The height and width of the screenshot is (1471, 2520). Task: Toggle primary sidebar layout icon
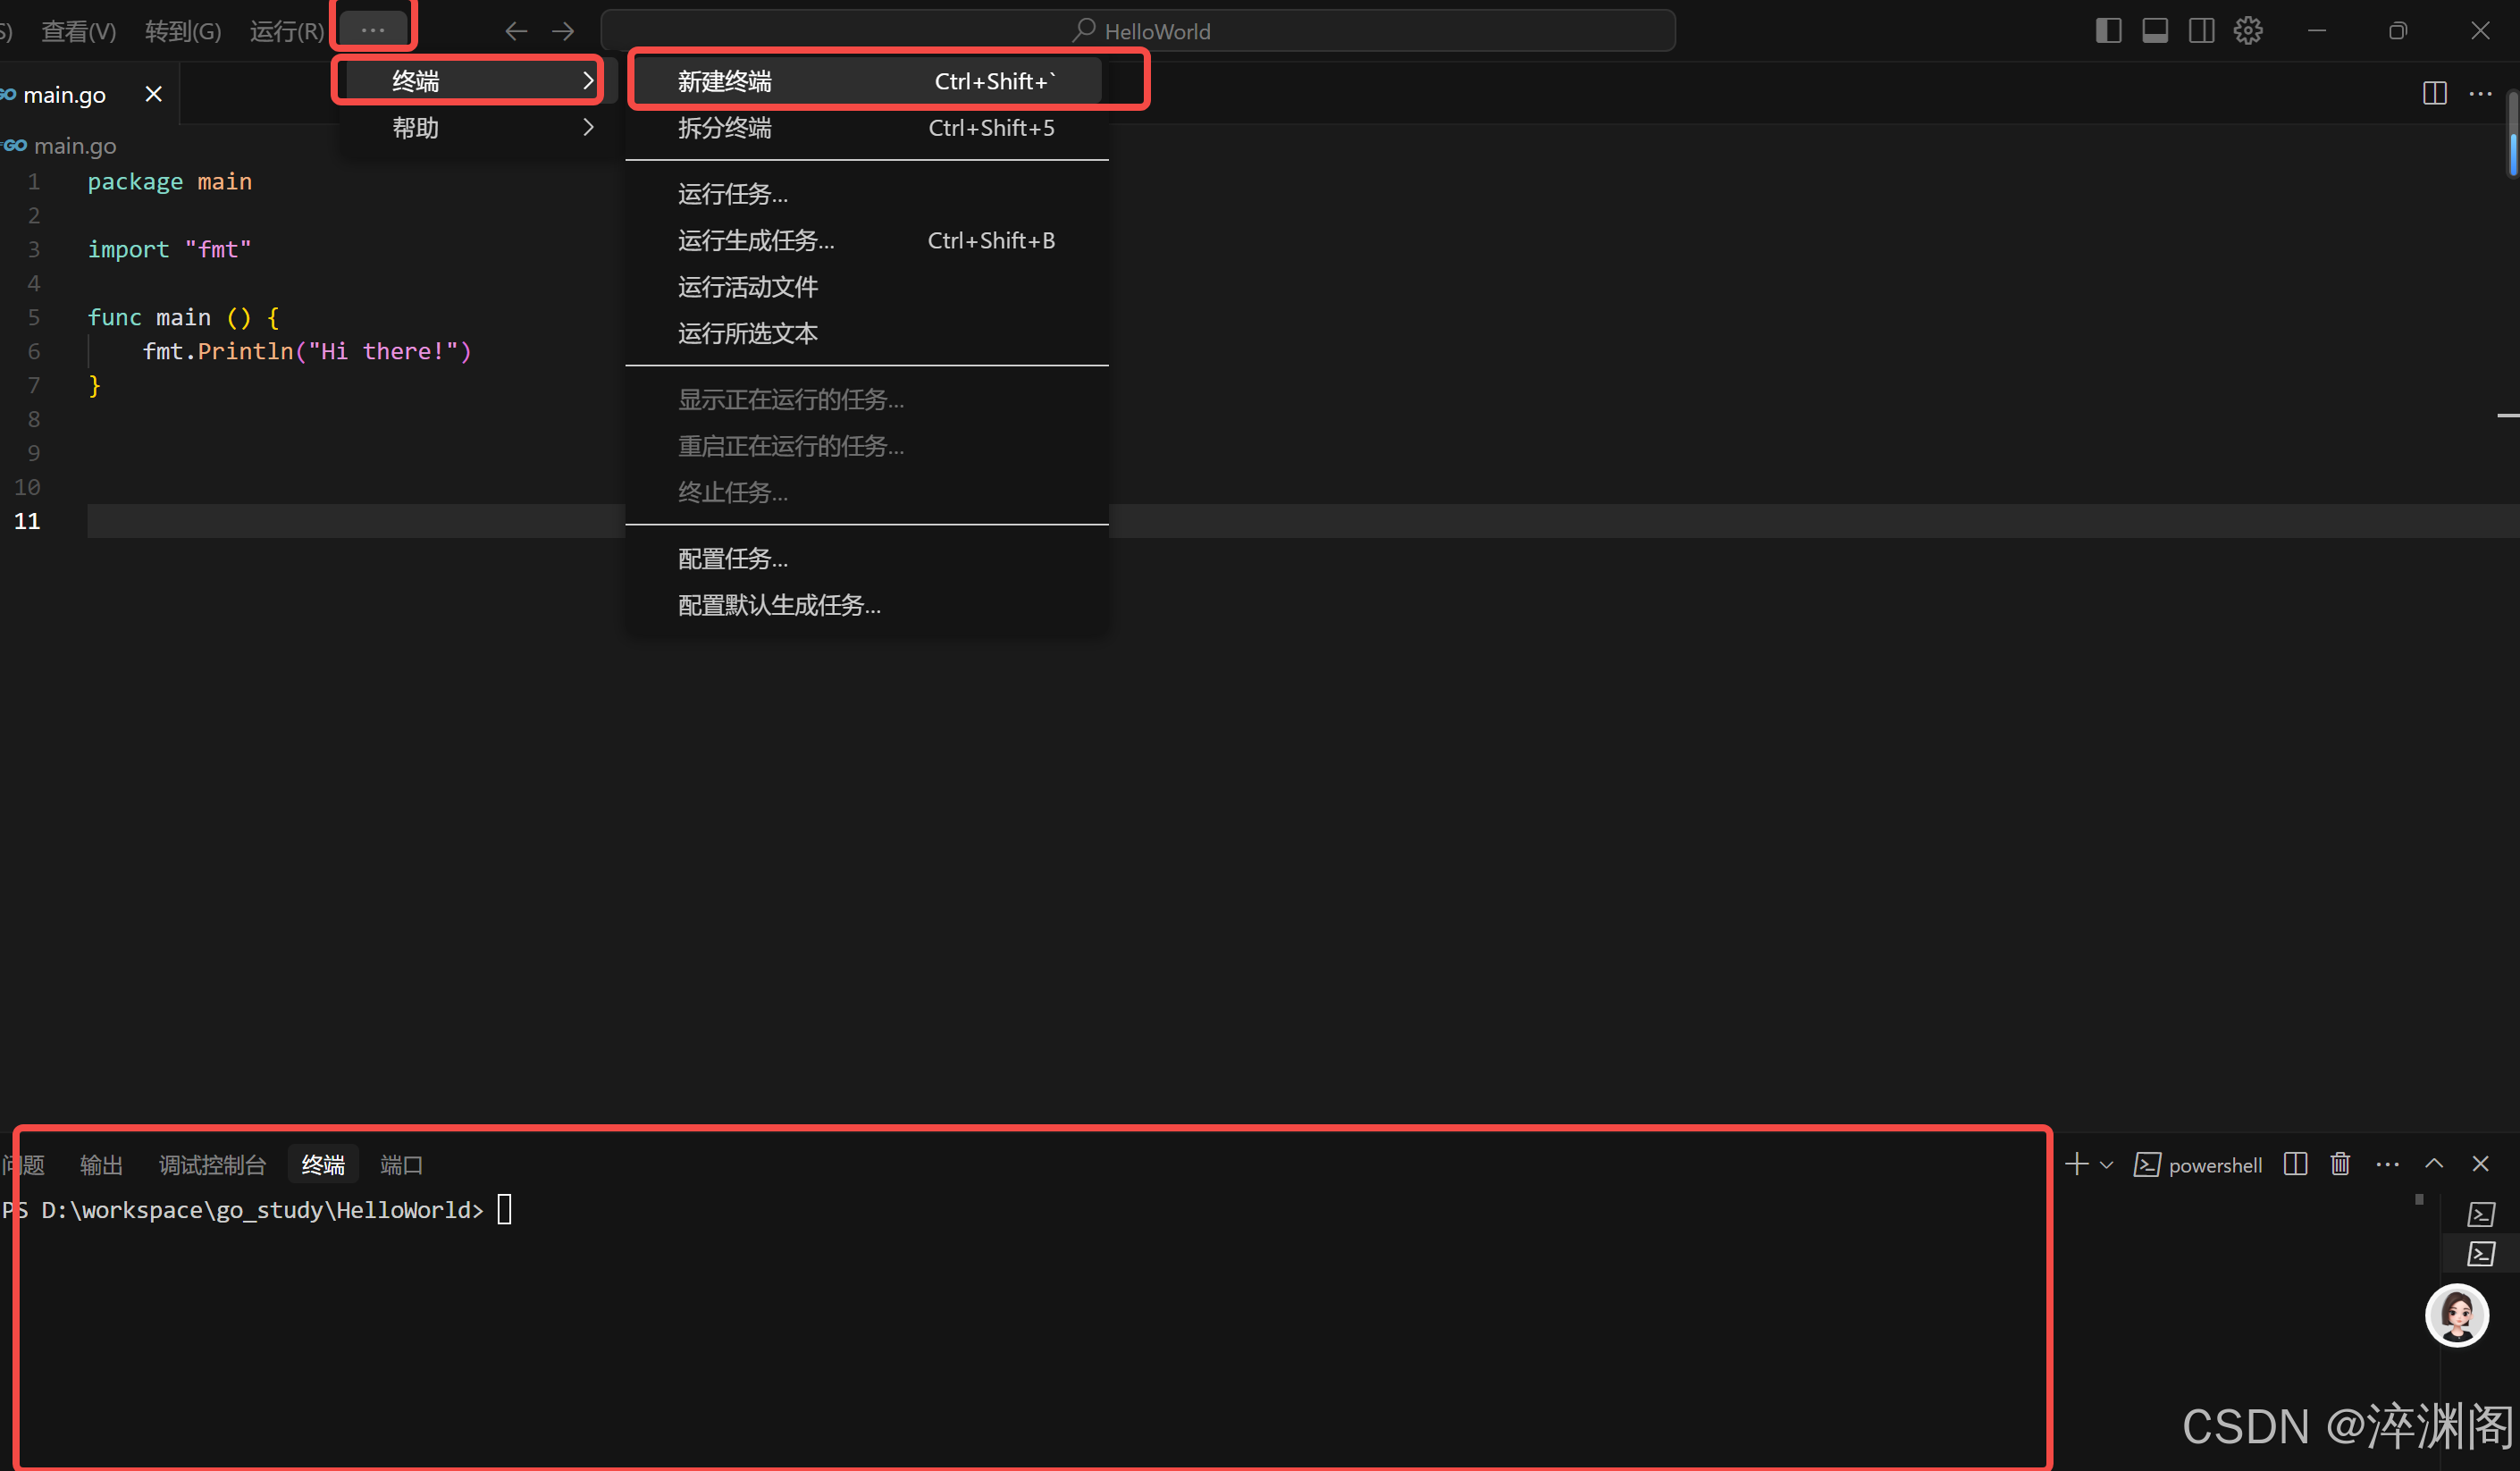tap(2108, 30)
